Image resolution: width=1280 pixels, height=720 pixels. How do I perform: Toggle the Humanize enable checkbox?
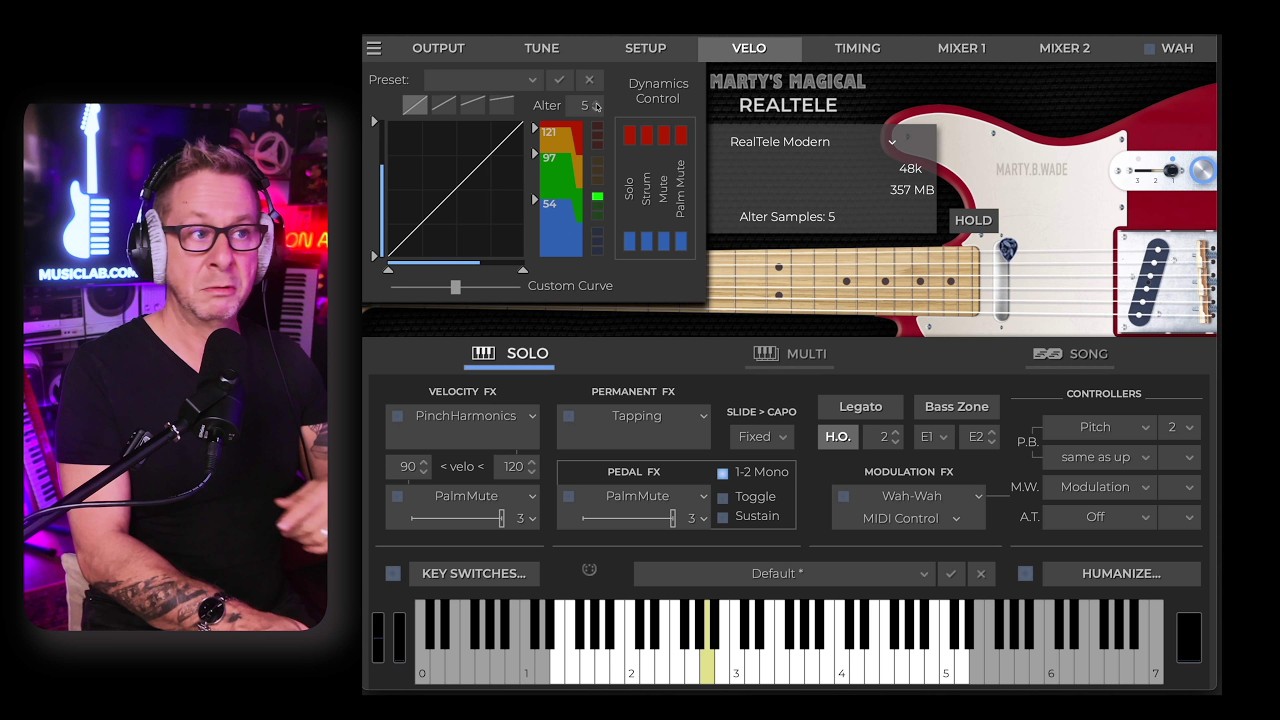1025,574
